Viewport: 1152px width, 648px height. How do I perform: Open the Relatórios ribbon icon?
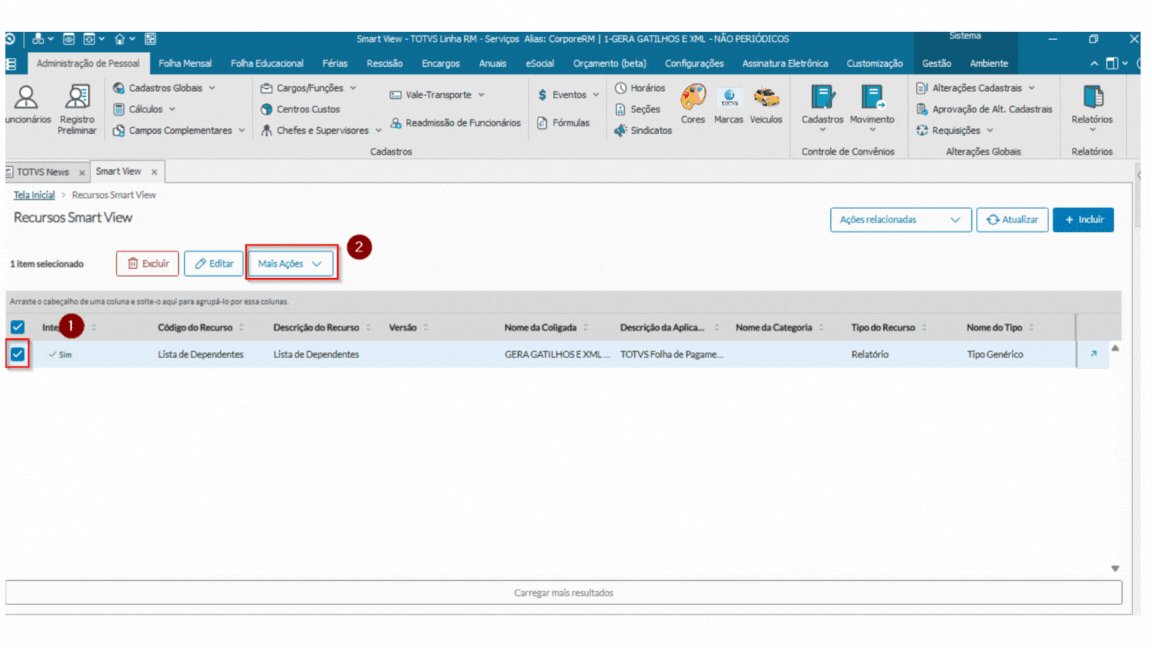(1092, 108)
